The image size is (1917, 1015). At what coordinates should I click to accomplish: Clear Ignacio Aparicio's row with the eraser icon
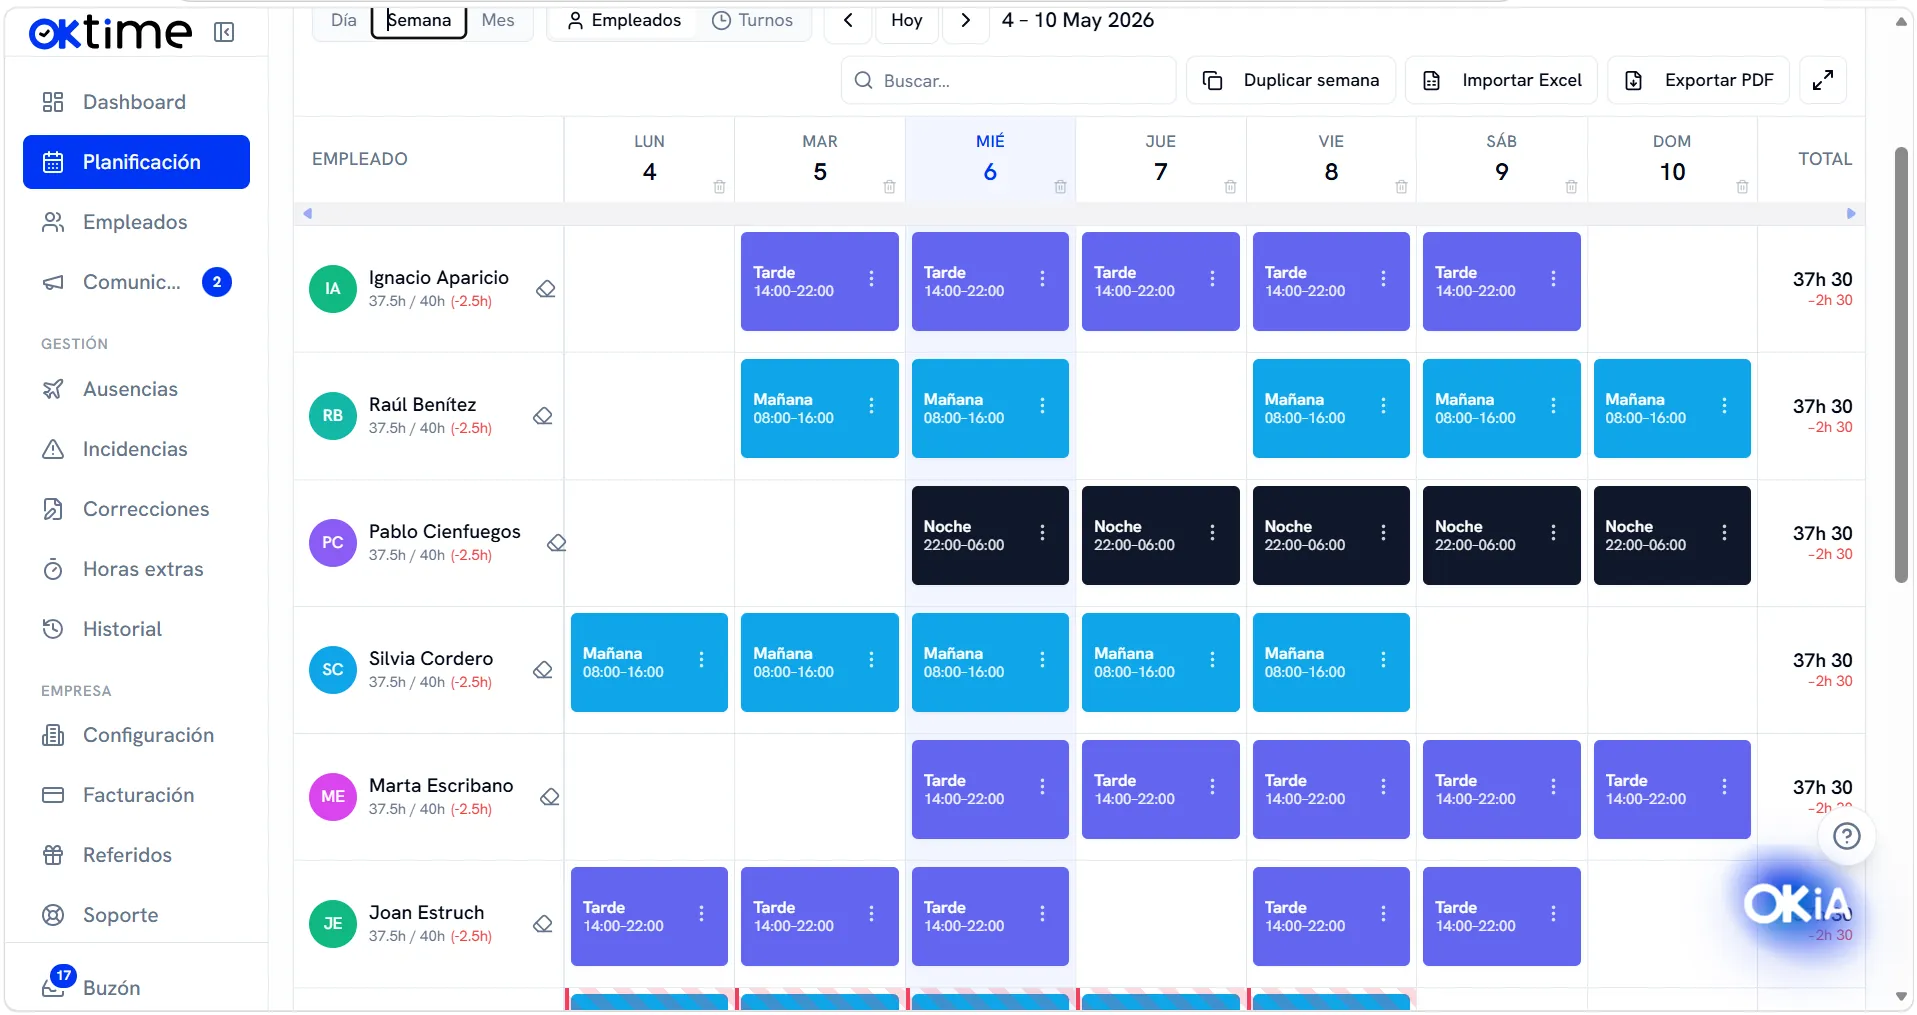tap(545, 289)
